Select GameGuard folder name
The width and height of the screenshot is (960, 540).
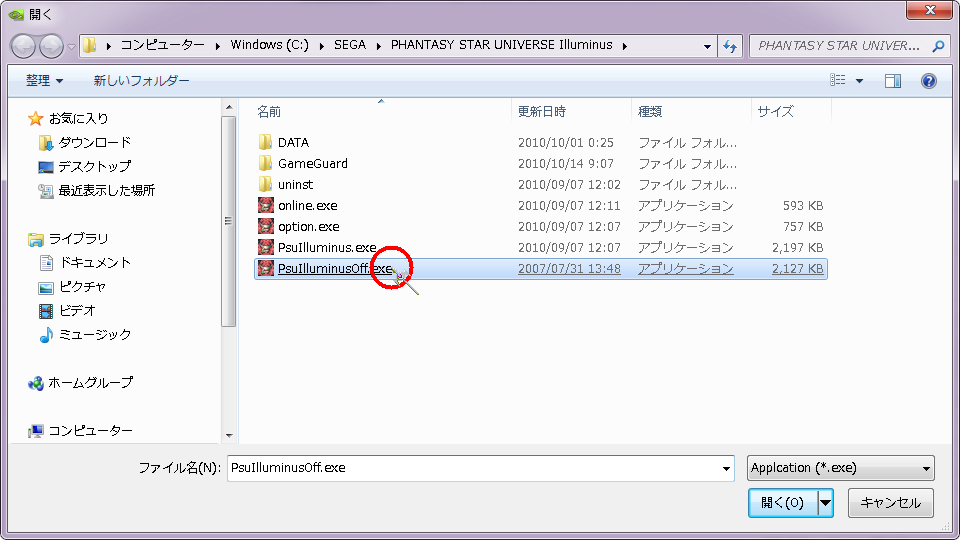(313, 163)
